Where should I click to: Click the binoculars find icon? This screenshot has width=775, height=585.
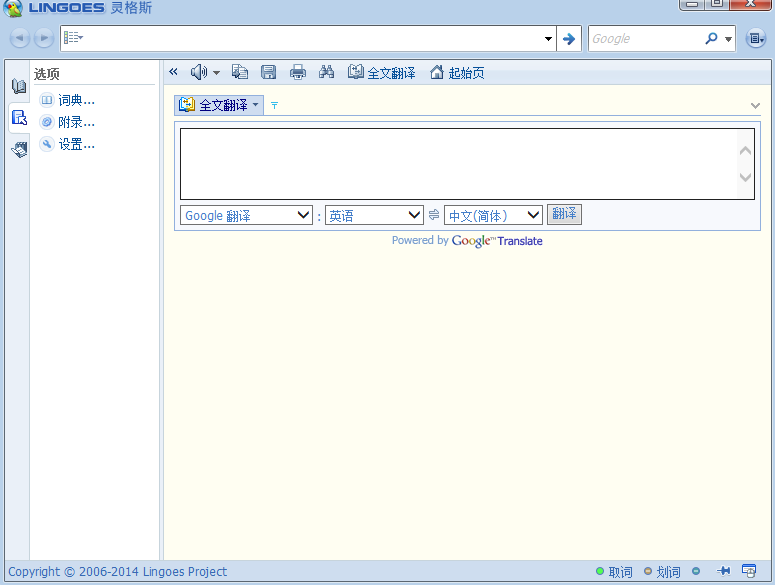coord(326,72)
